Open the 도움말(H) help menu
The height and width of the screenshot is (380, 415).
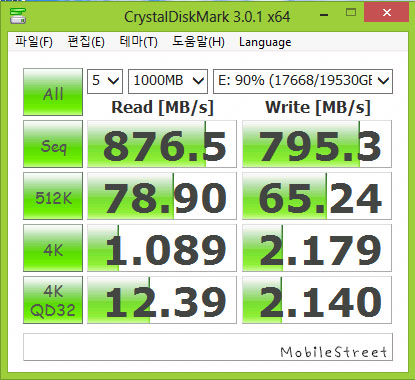pos(198,42)
